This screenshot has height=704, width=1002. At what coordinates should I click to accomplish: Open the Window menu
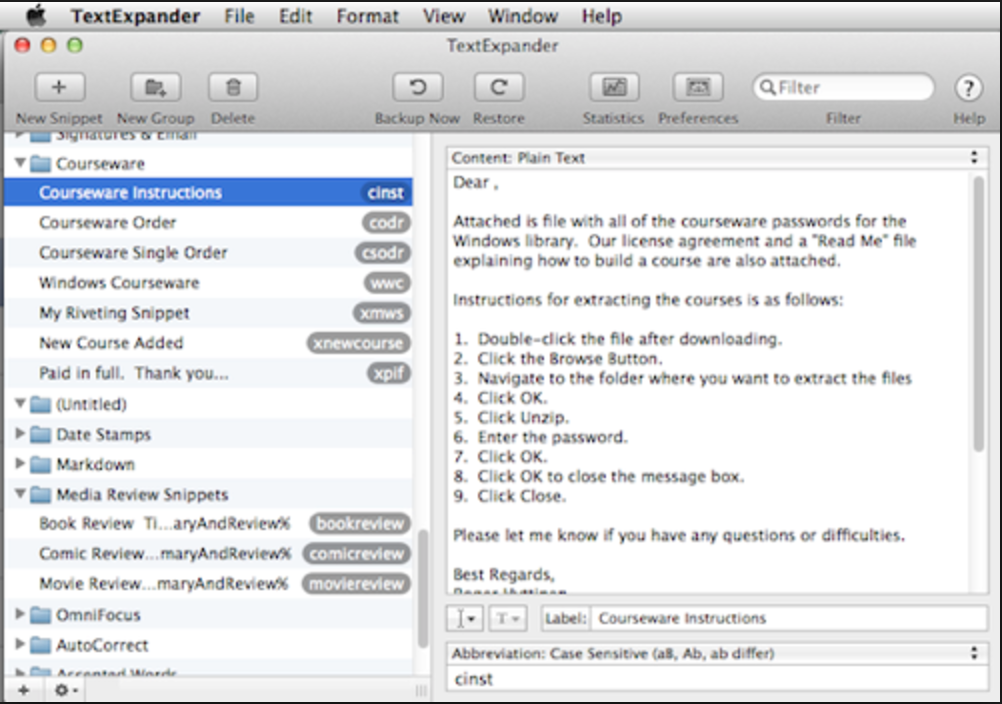point(523,16)
